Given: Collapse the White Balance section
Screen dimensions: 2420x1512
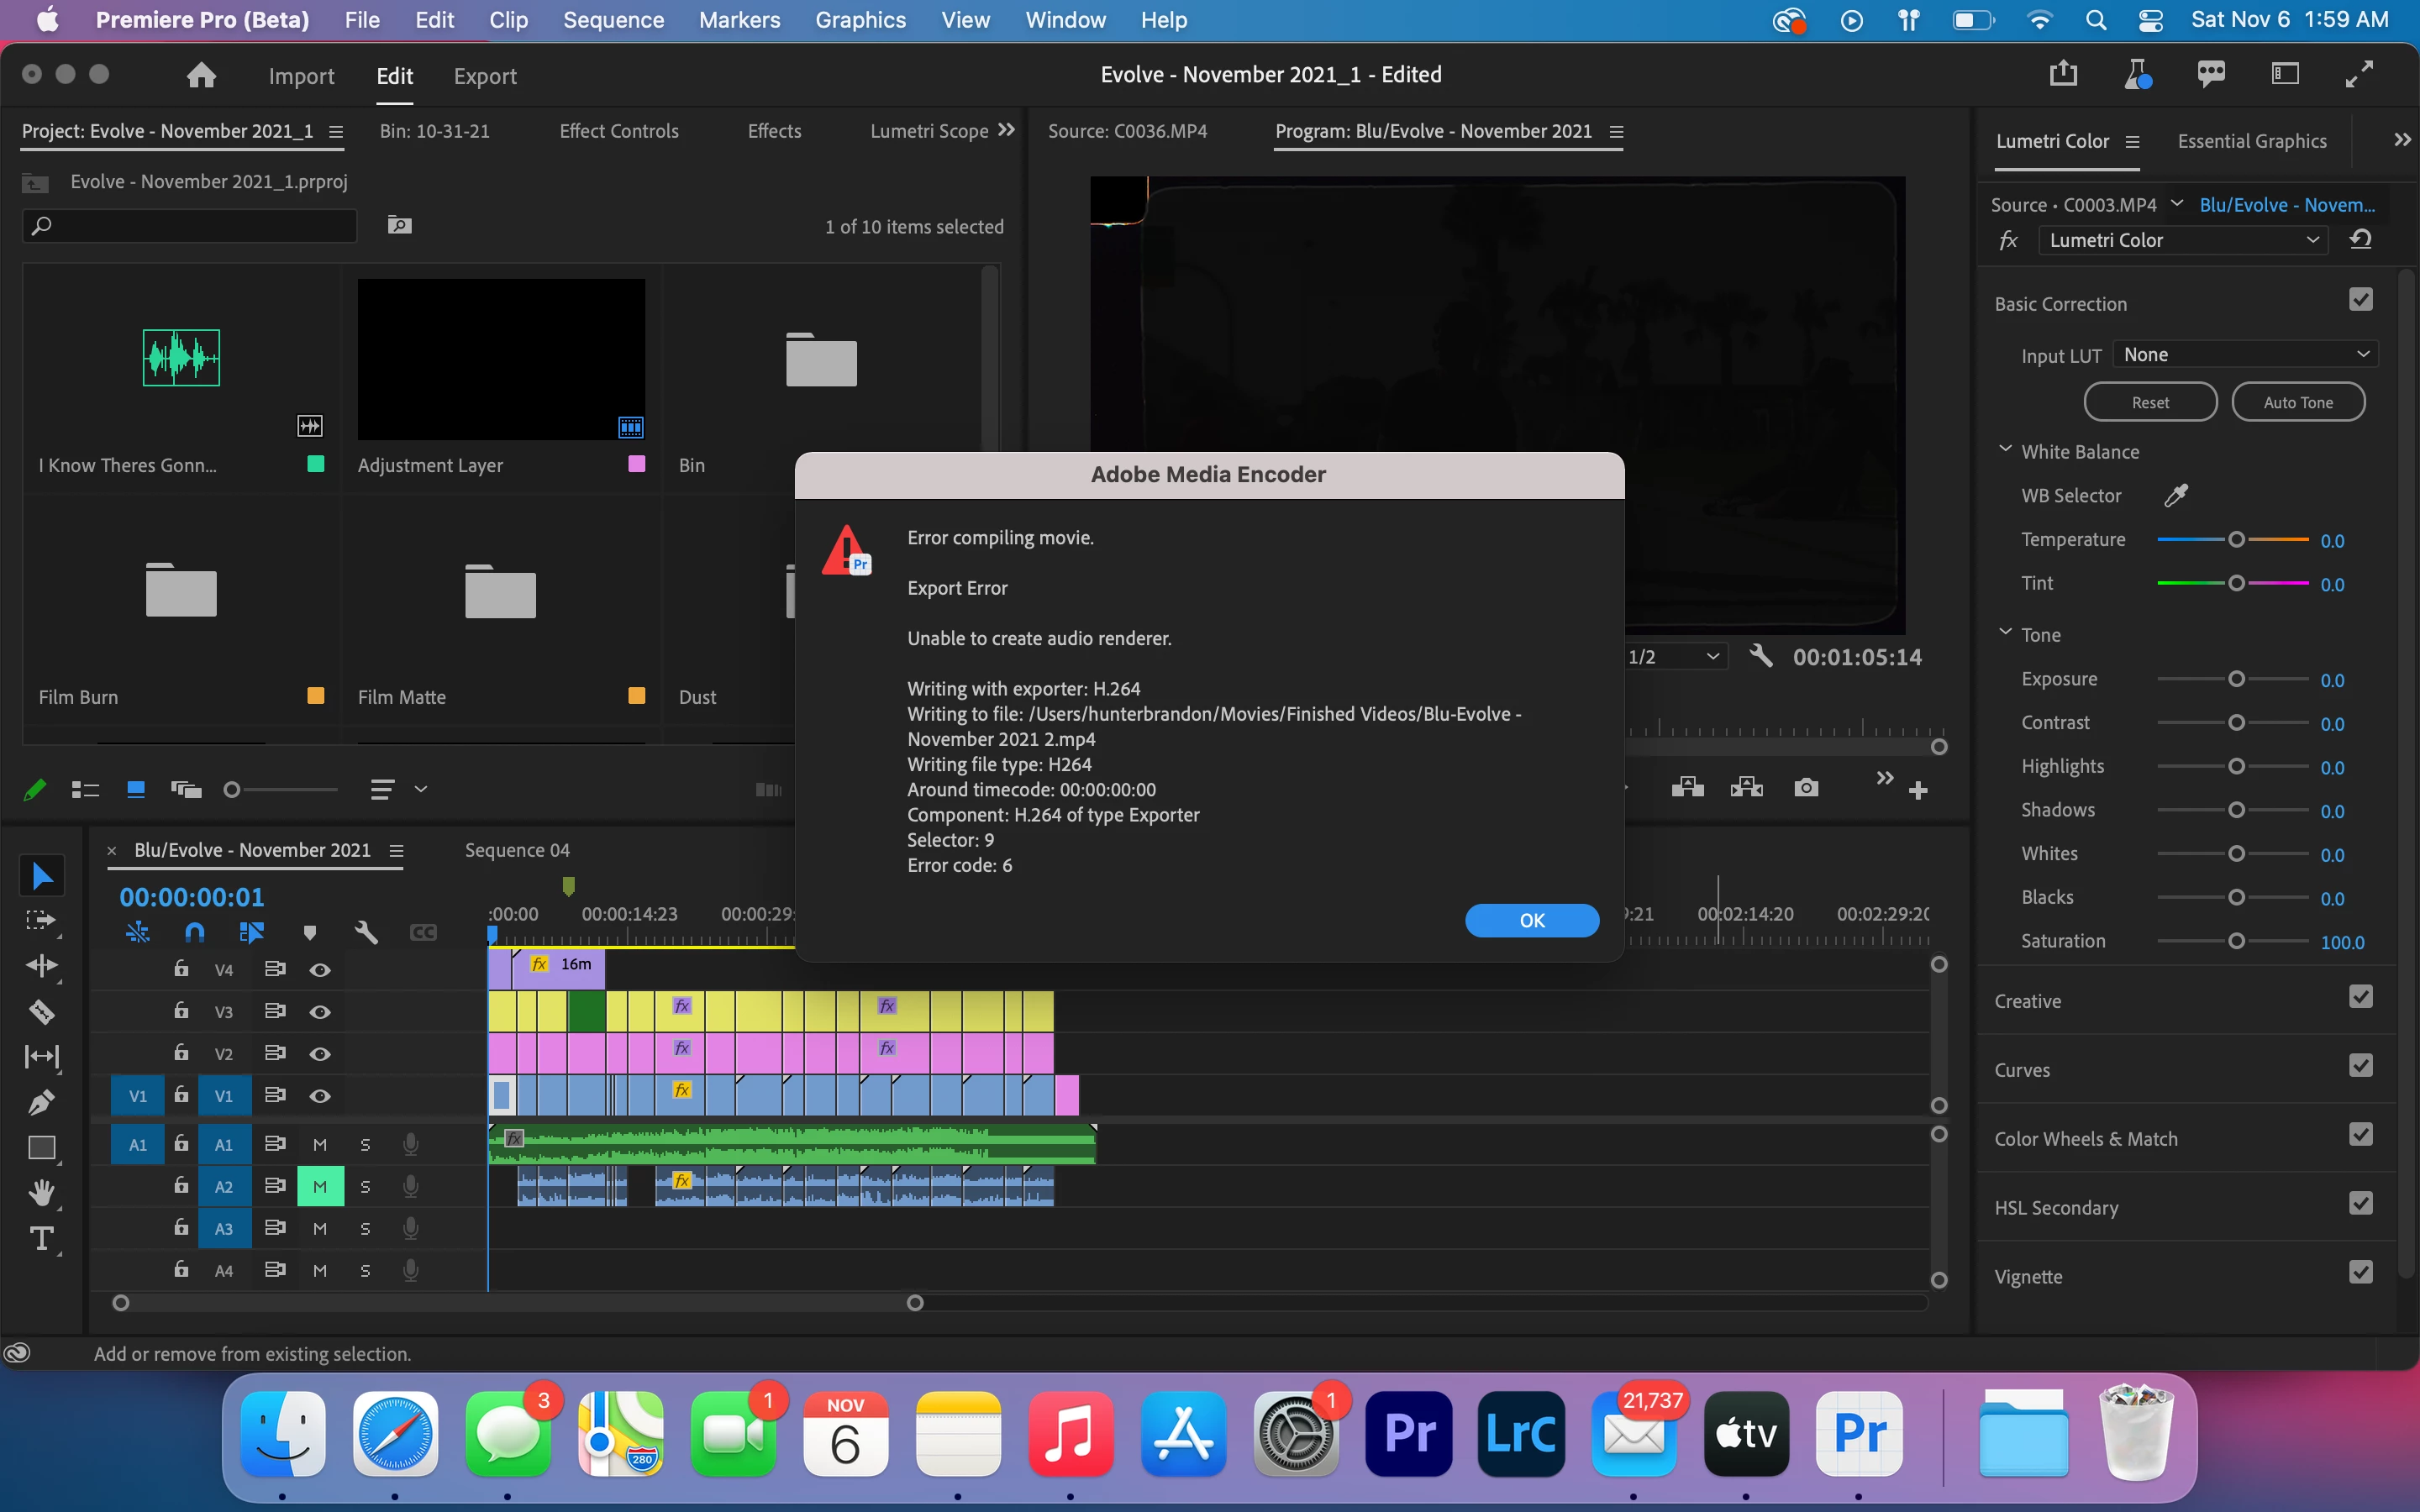Looking at the screenshot, I should [x=2005, y=450].
